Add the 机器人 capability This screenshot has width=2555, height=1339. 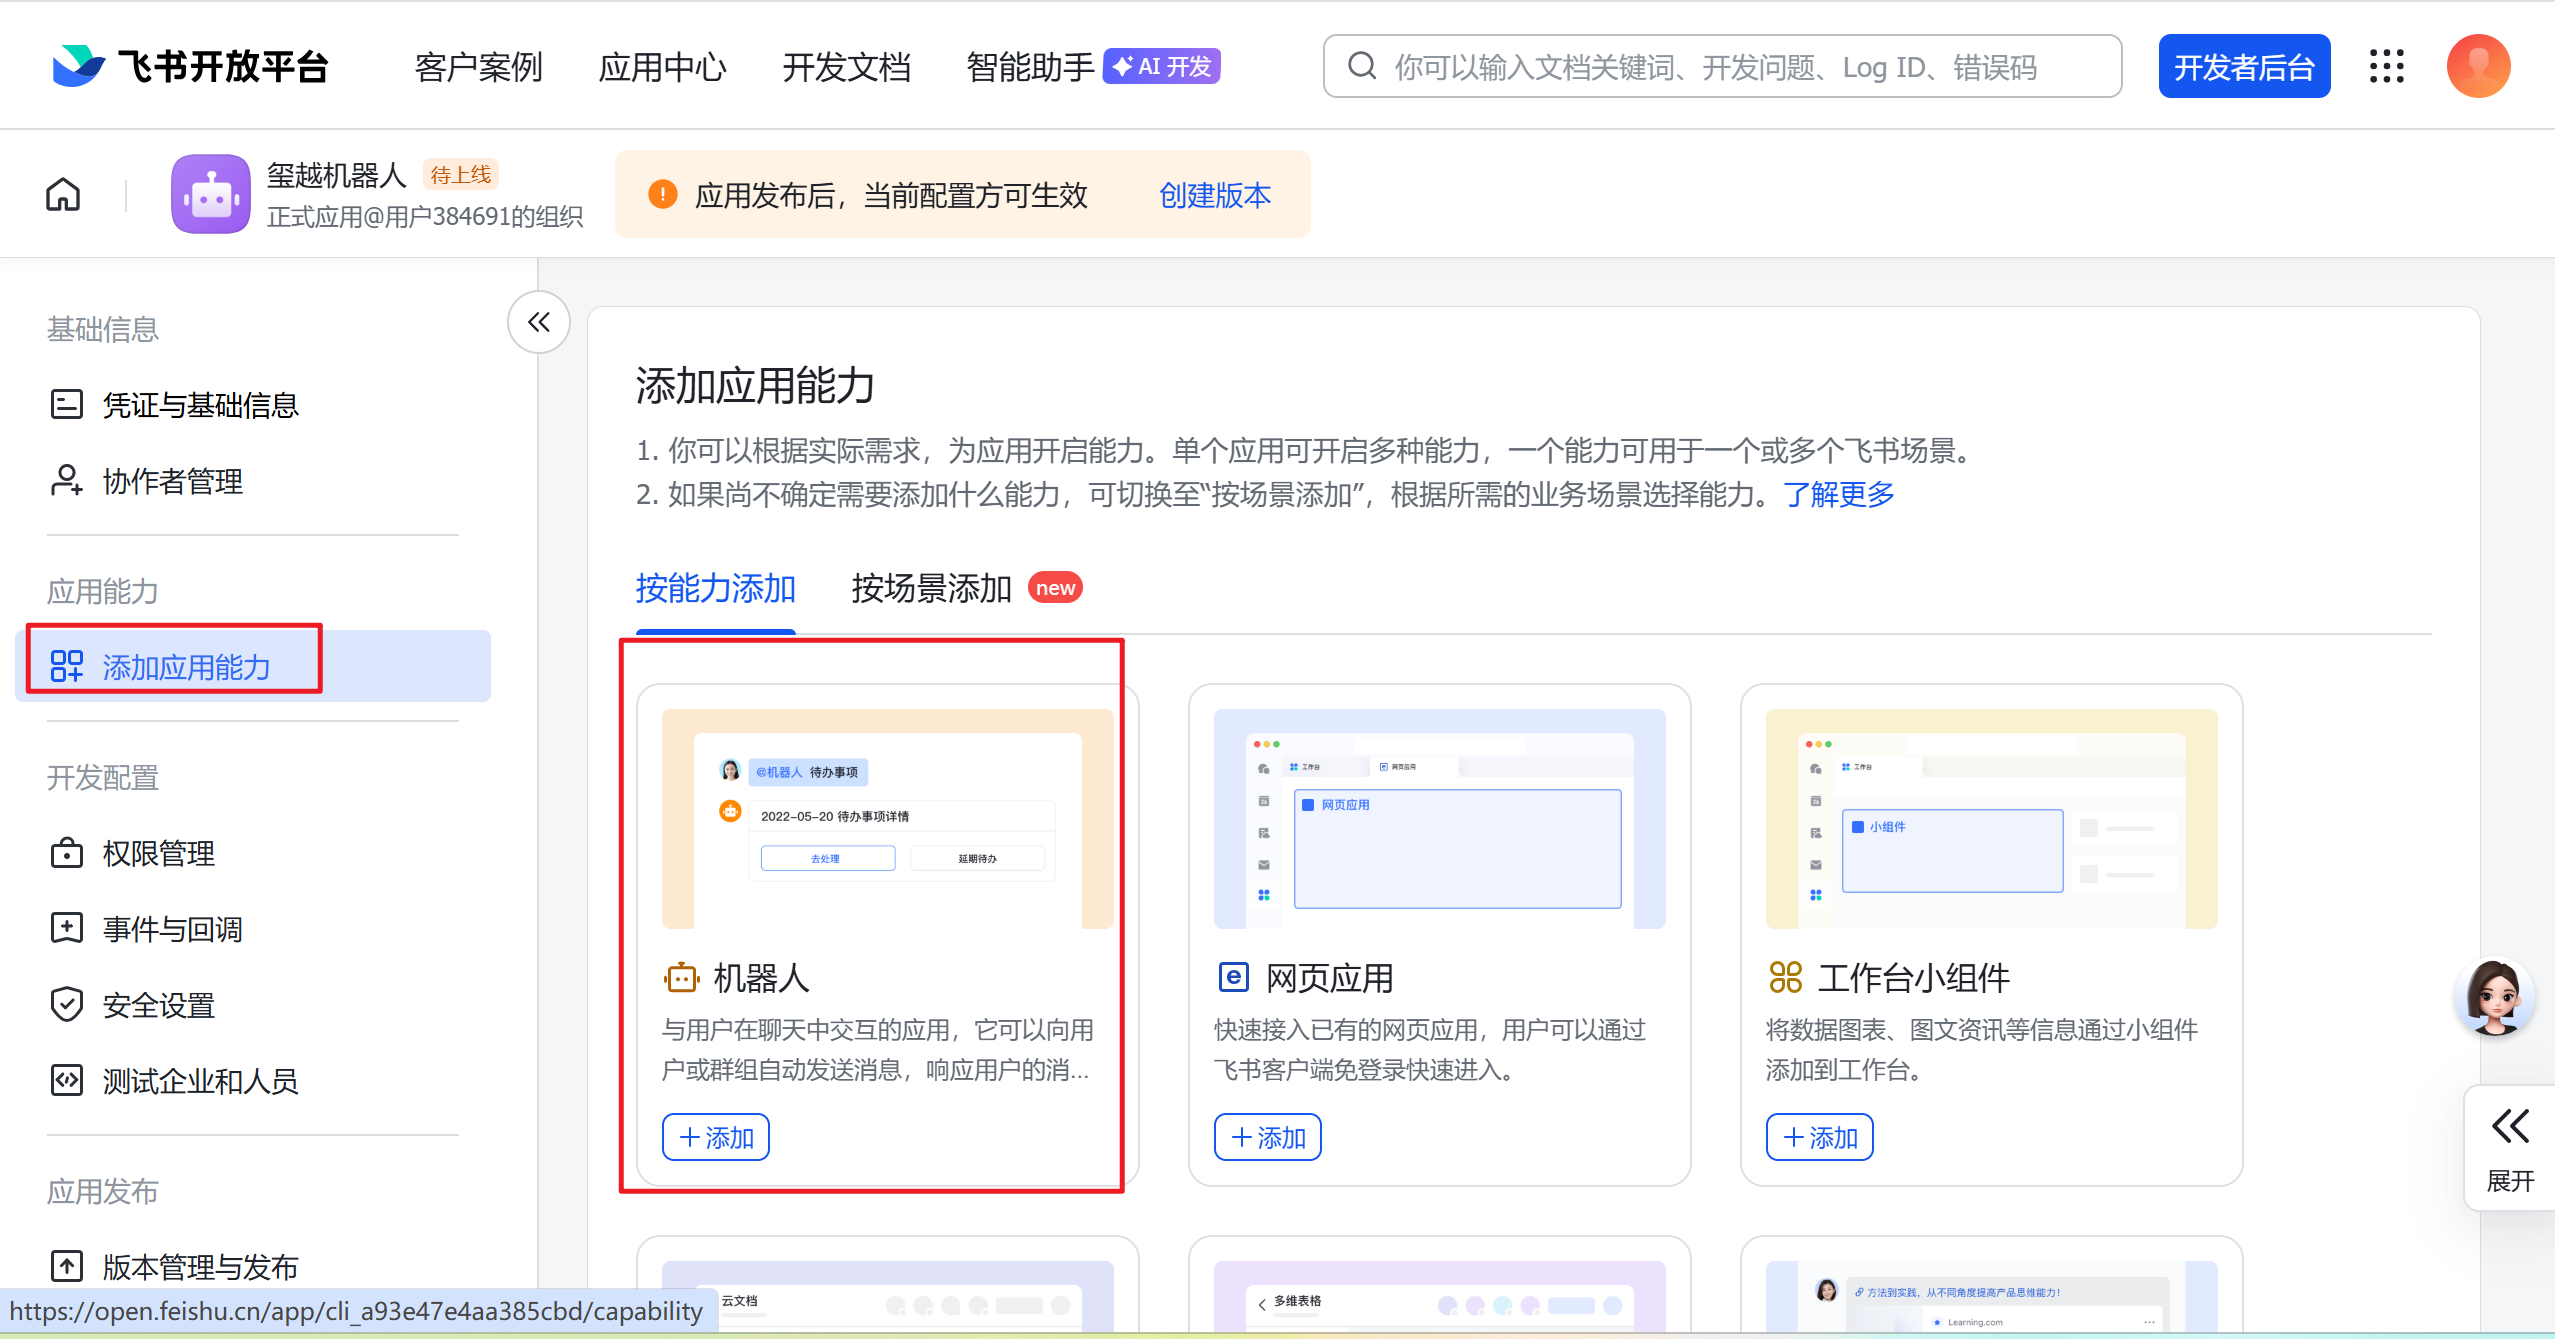point(716,1137)
